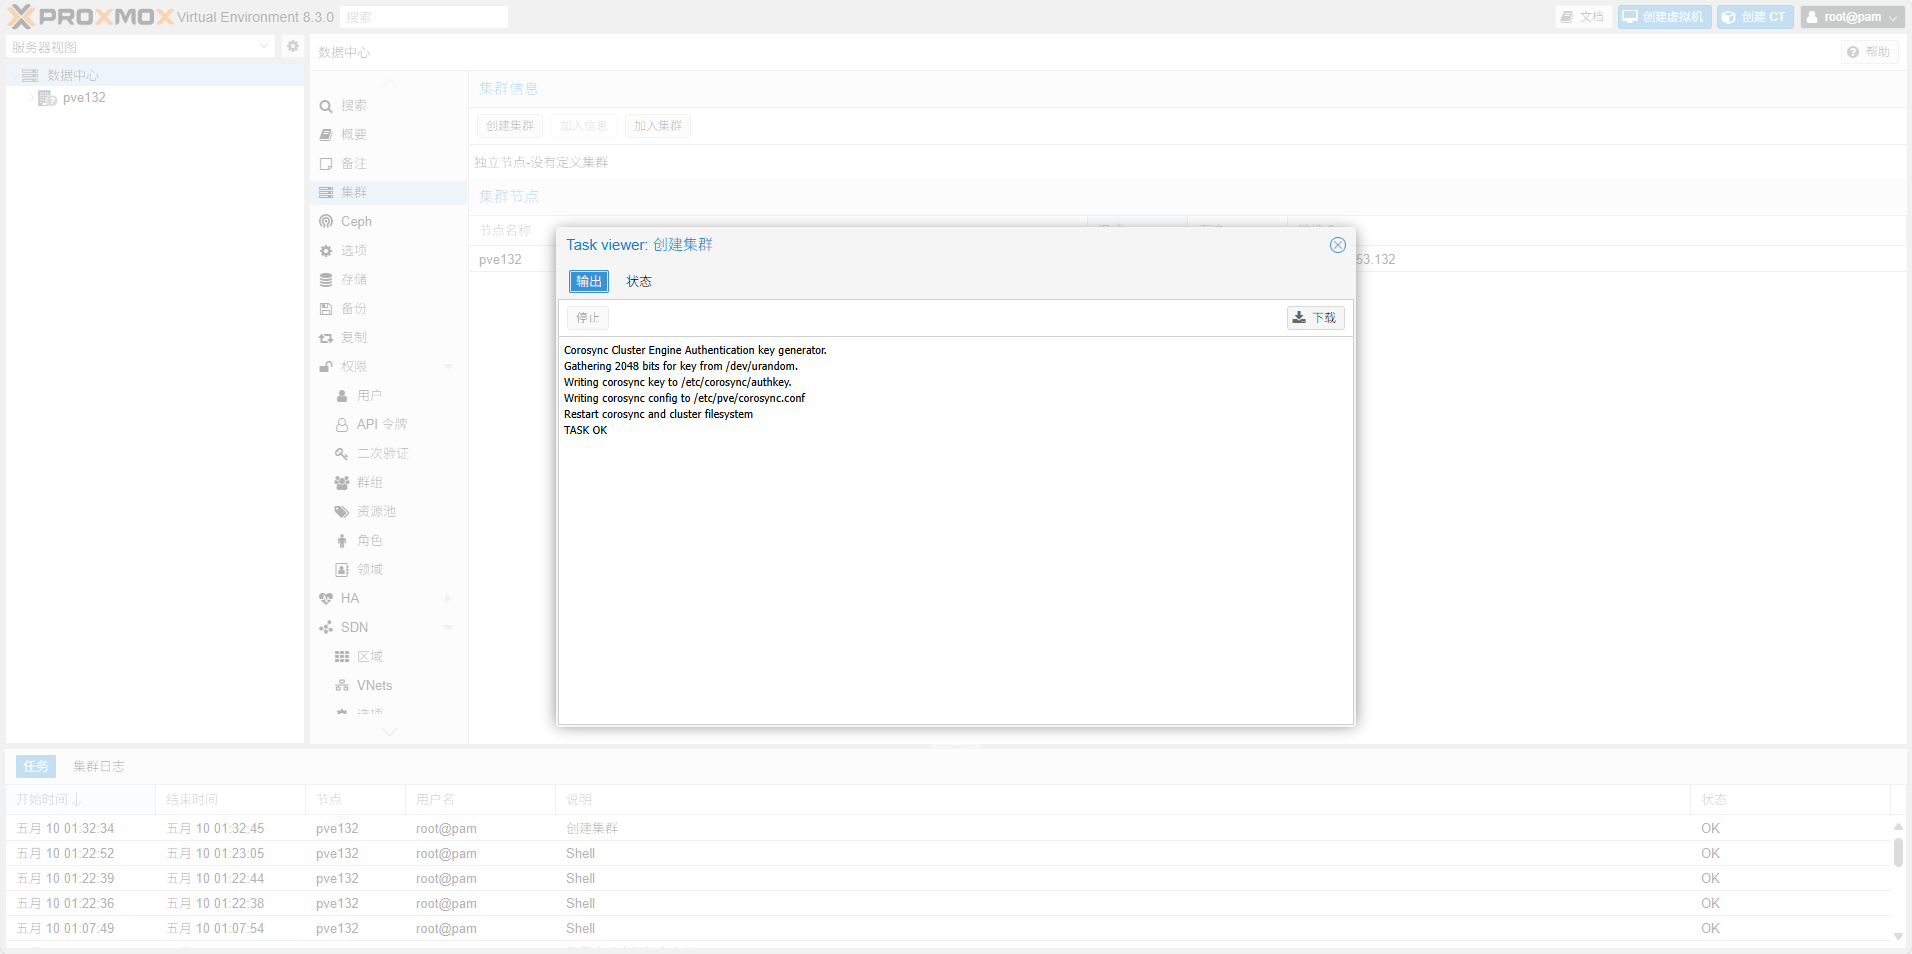
Task: Select the 输出 tab in Task viewer
Action: click(x=589, y=281)
